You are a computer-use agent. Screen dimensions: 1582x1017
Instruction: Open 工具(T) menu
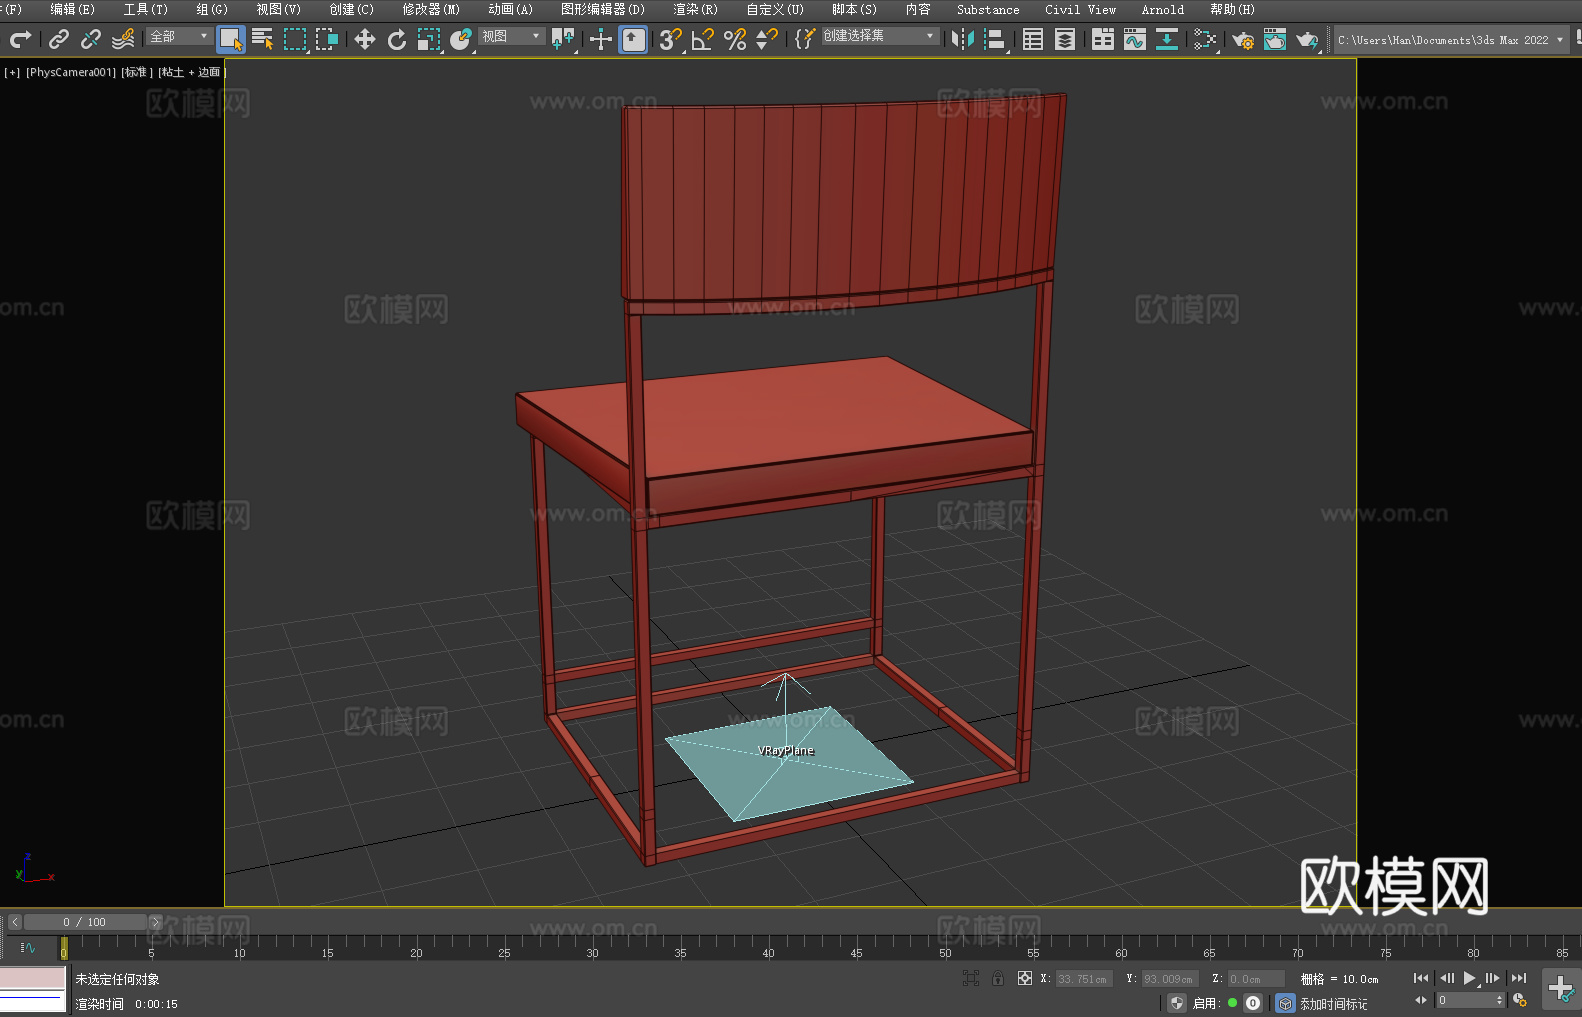(146, 10)
